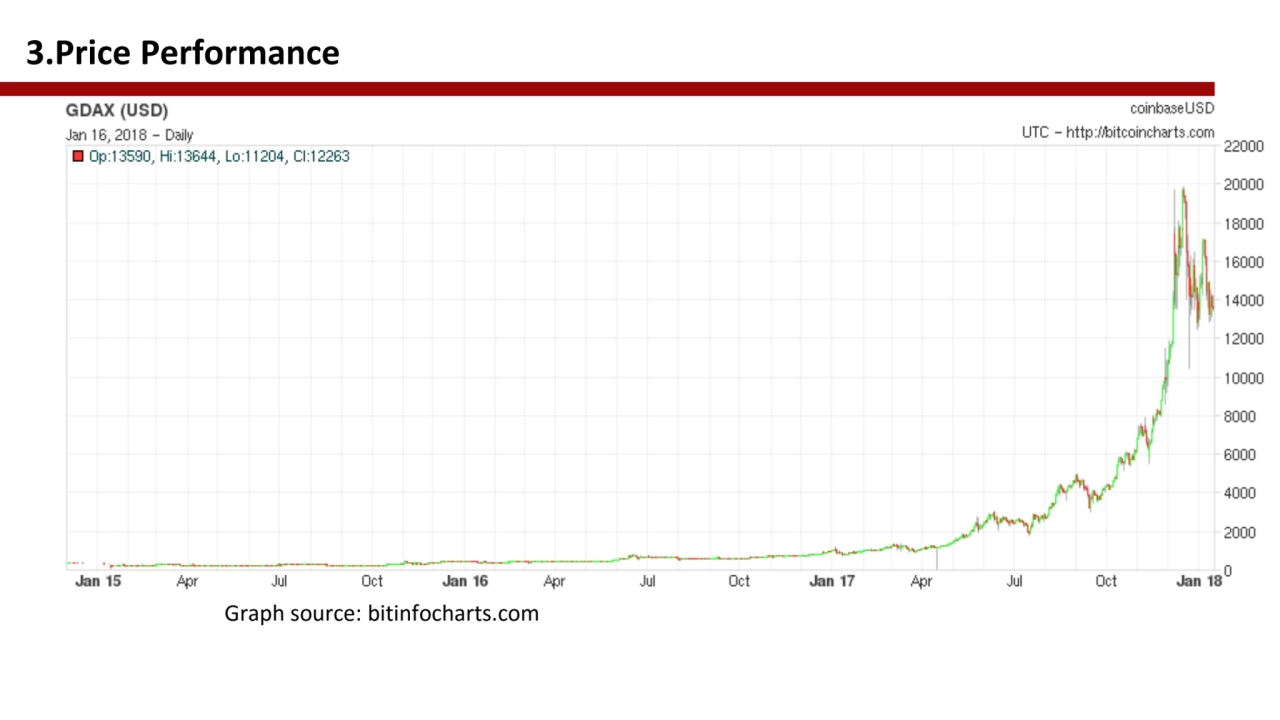Click the "Graph source: bitinfocharts.com" caption
Screen dimensions: 1280x720
(381, 613)
